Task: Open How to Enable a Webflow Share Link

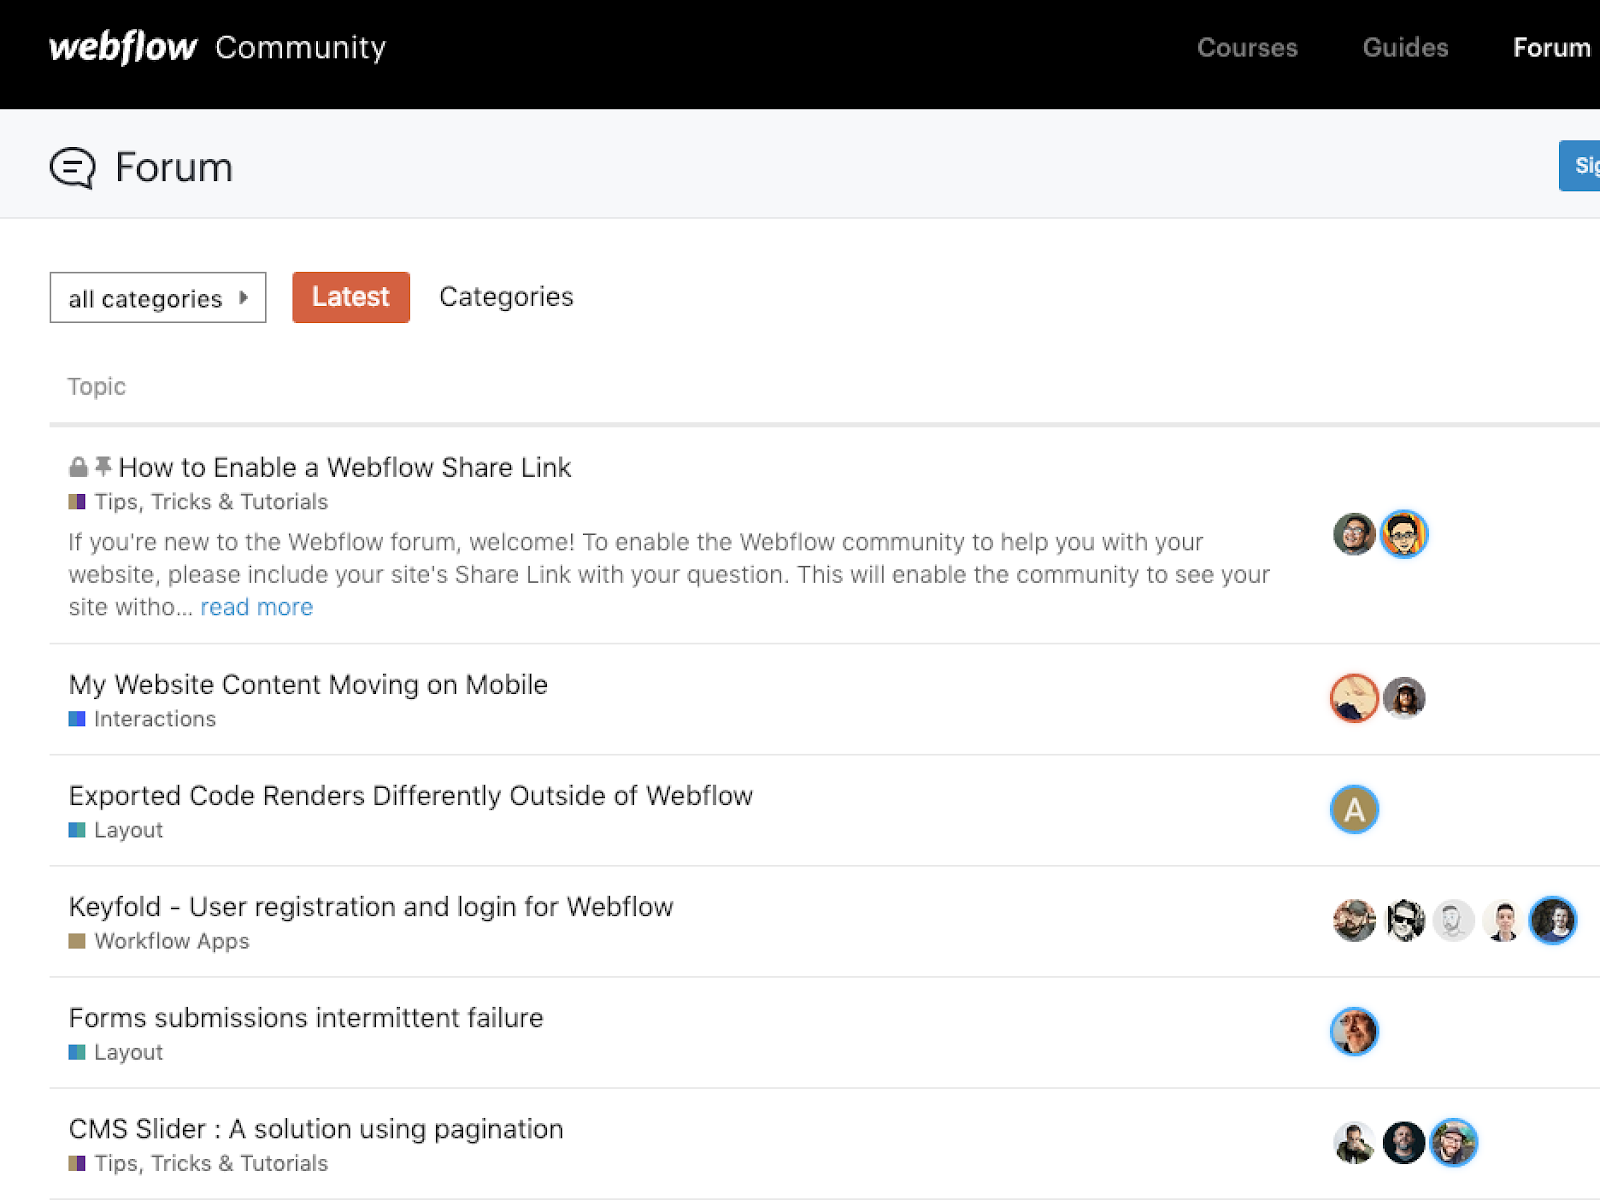Action: [345, 467]
